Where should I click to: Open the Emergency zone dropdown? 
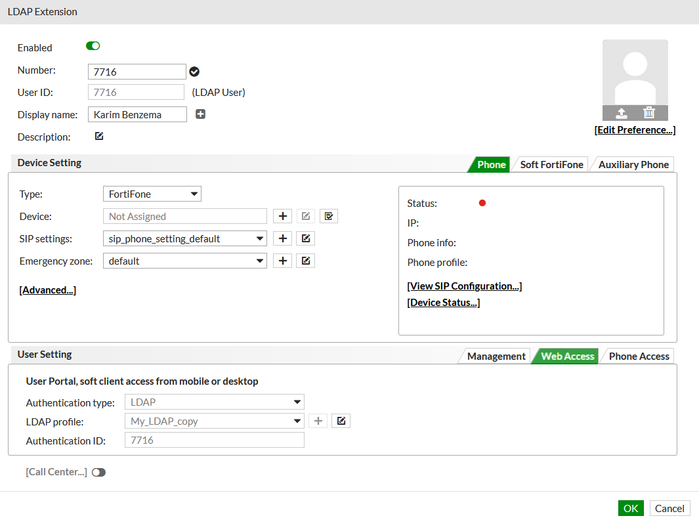pyautogui.click(x=185, y=261)
